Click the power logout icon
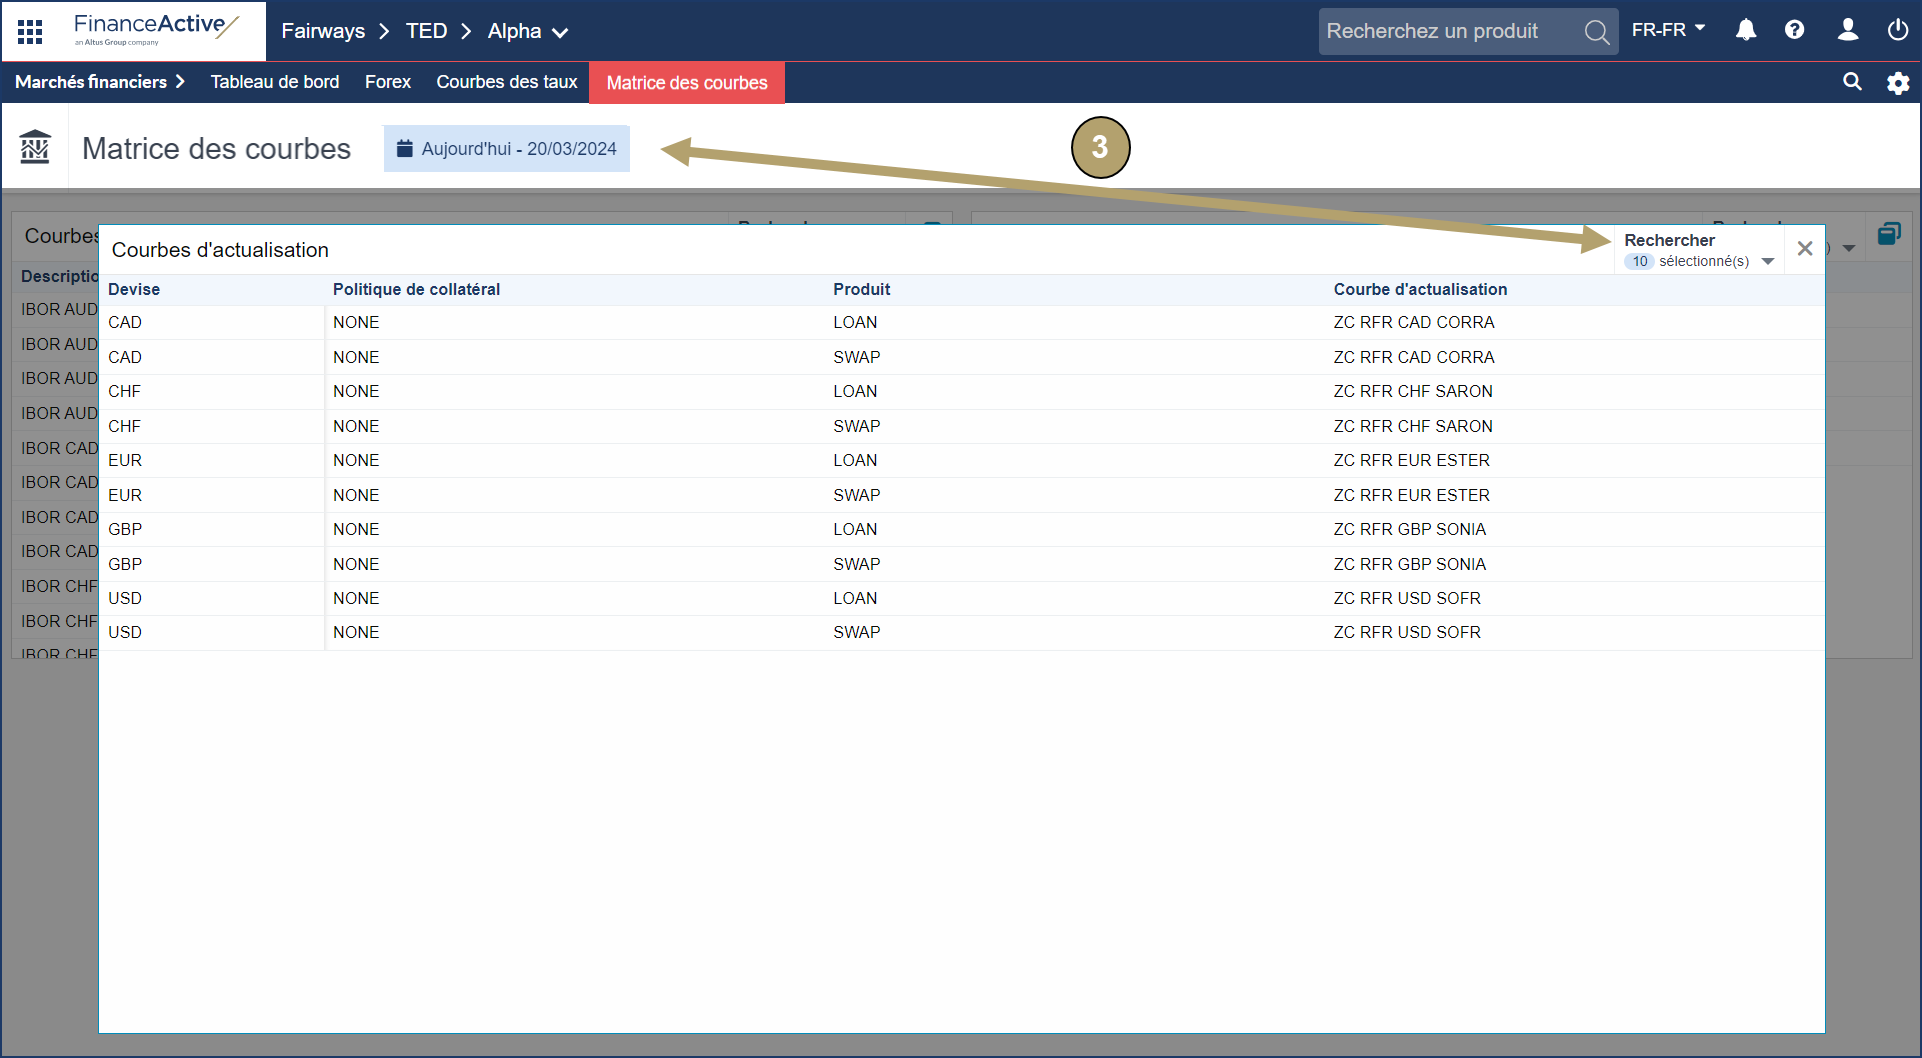 coord(1897,30)
